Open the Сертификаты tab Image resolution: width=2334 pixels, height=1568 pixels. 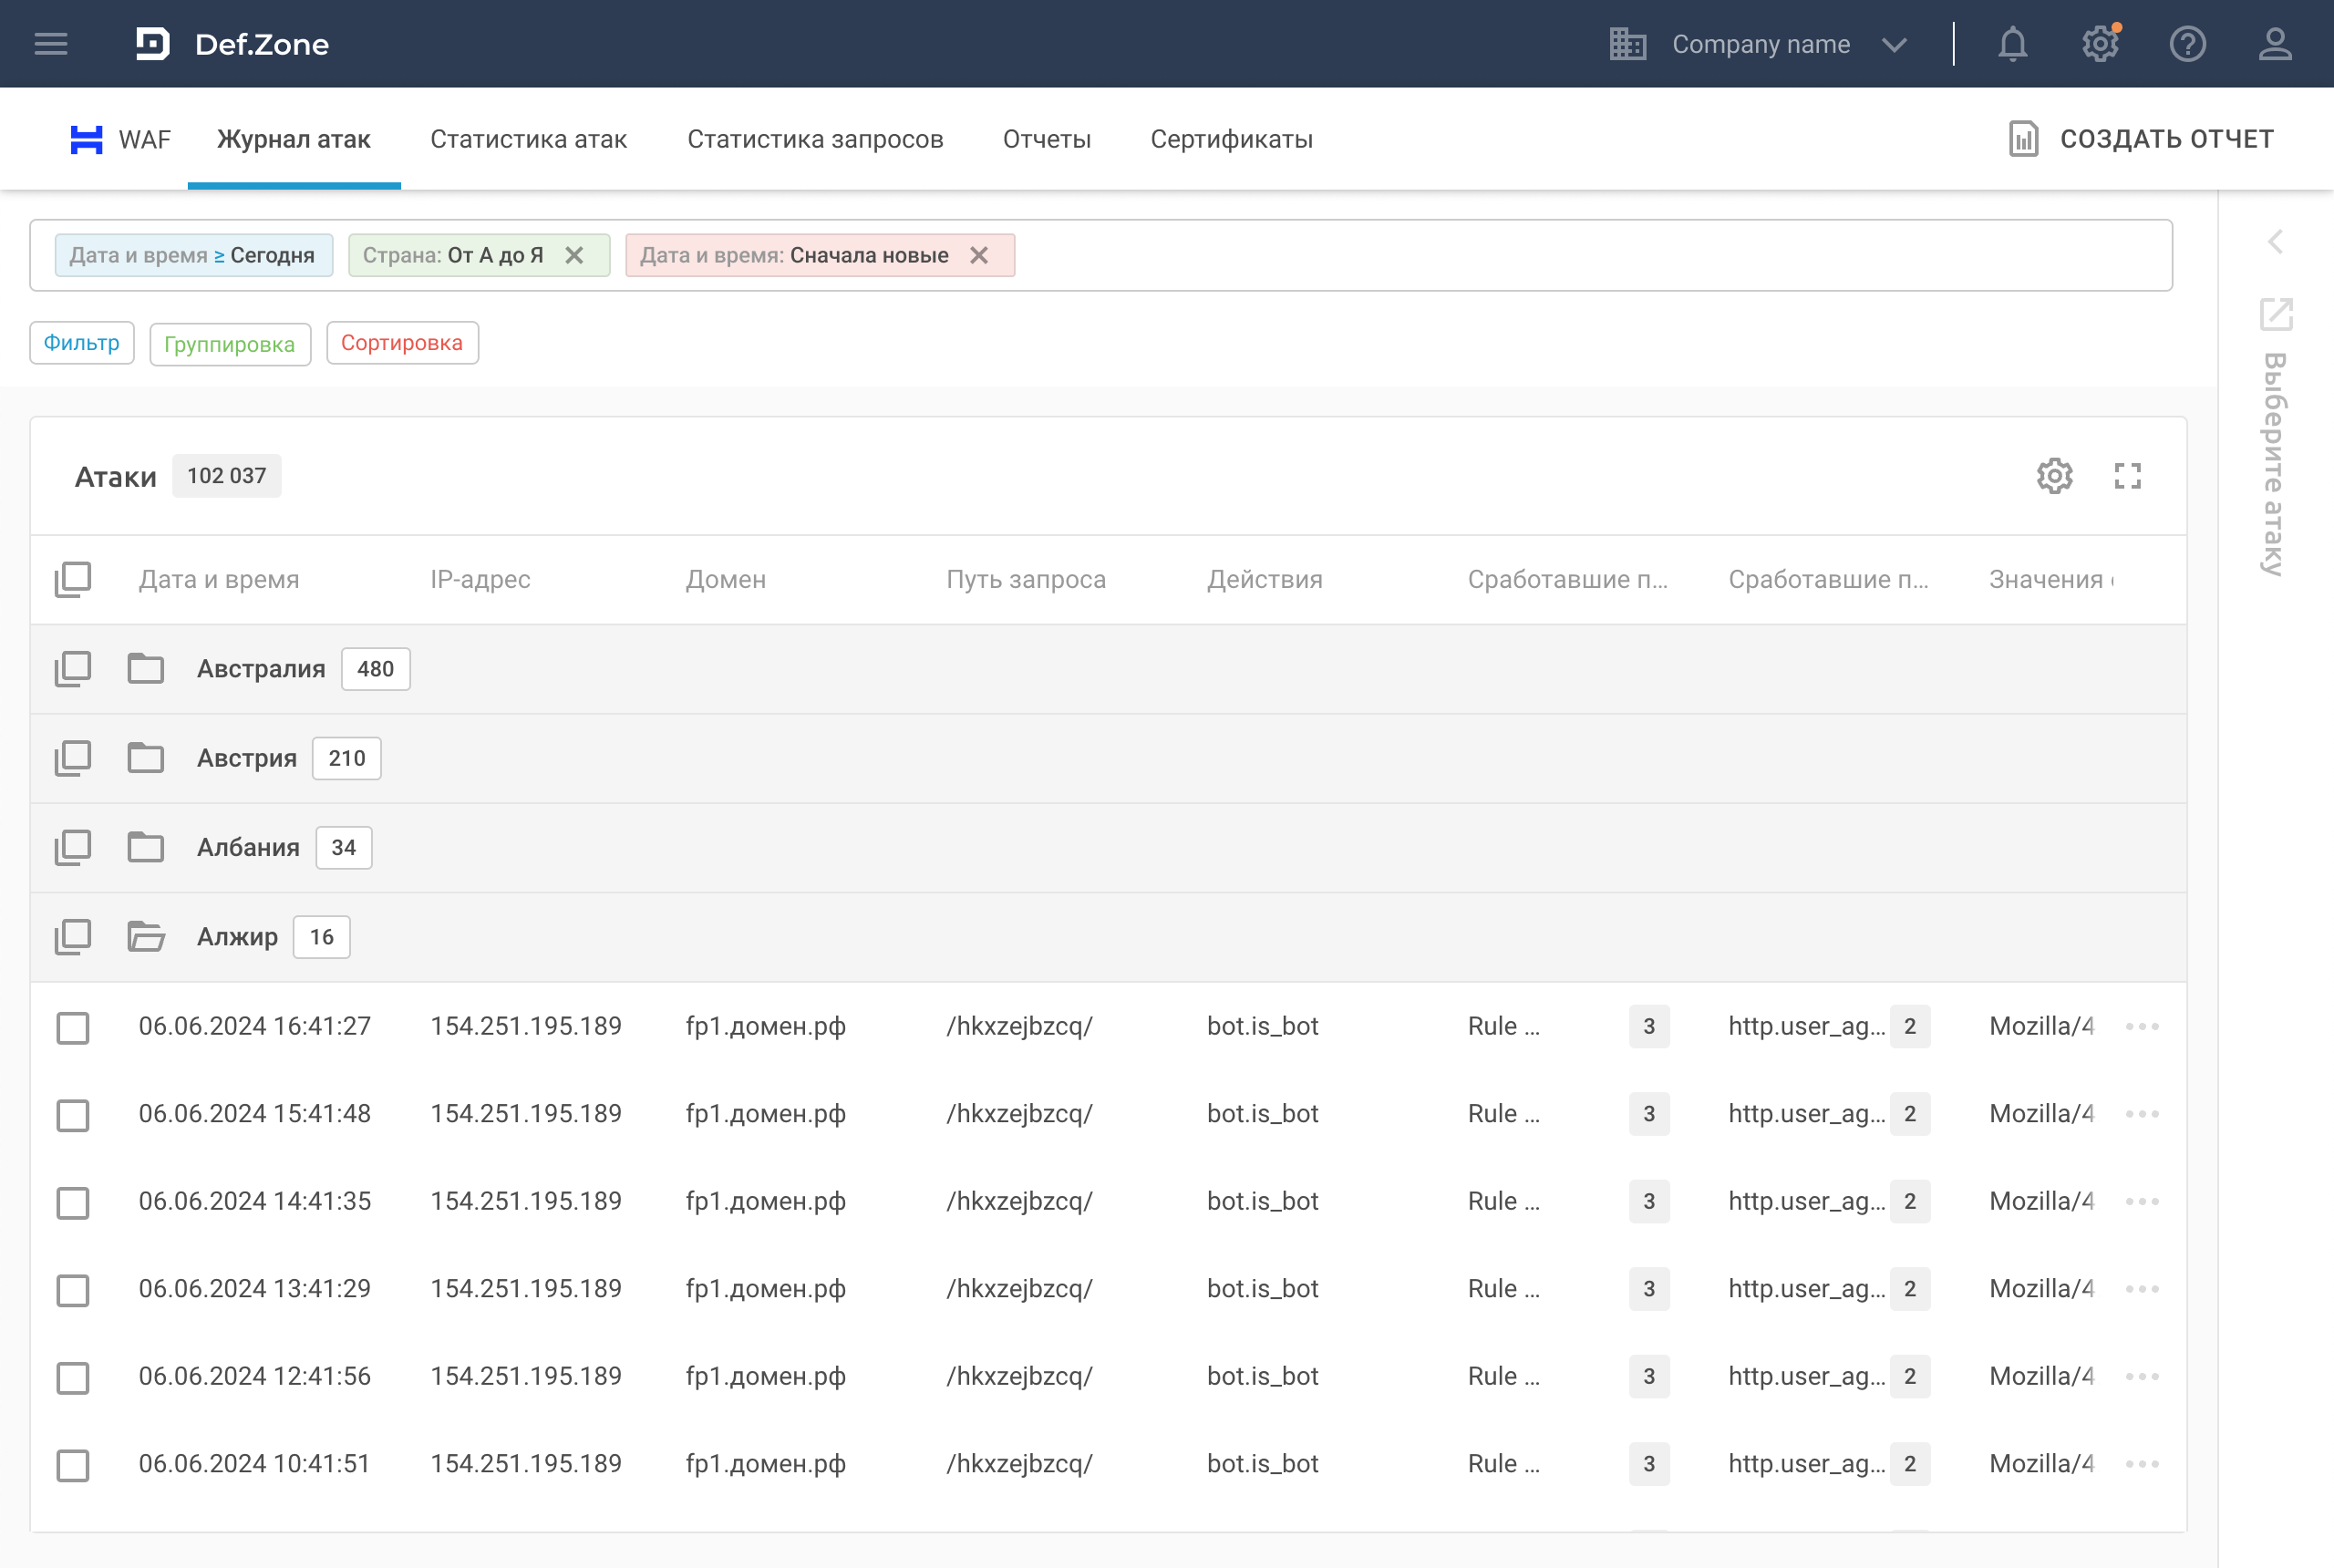[1231, 139]
